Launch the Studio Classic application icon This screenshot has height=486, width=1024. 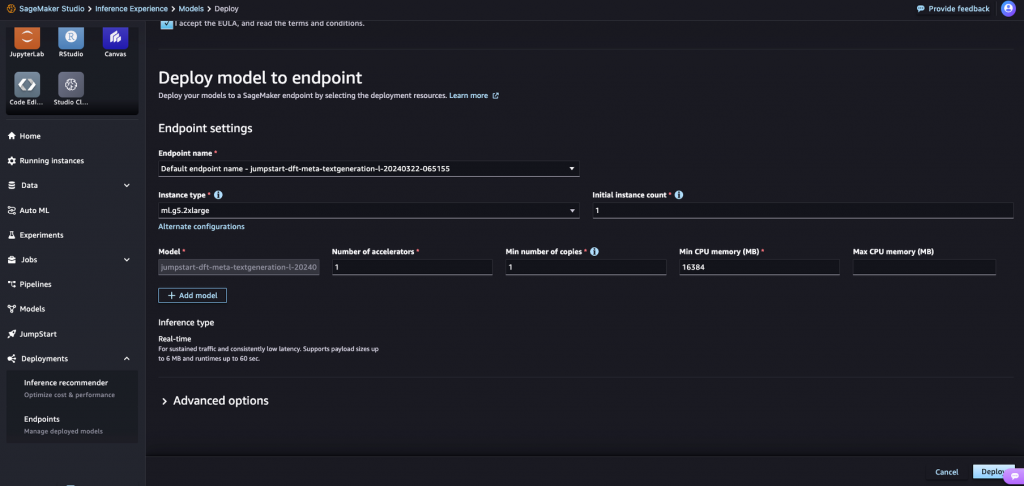(x=71, y=84)
